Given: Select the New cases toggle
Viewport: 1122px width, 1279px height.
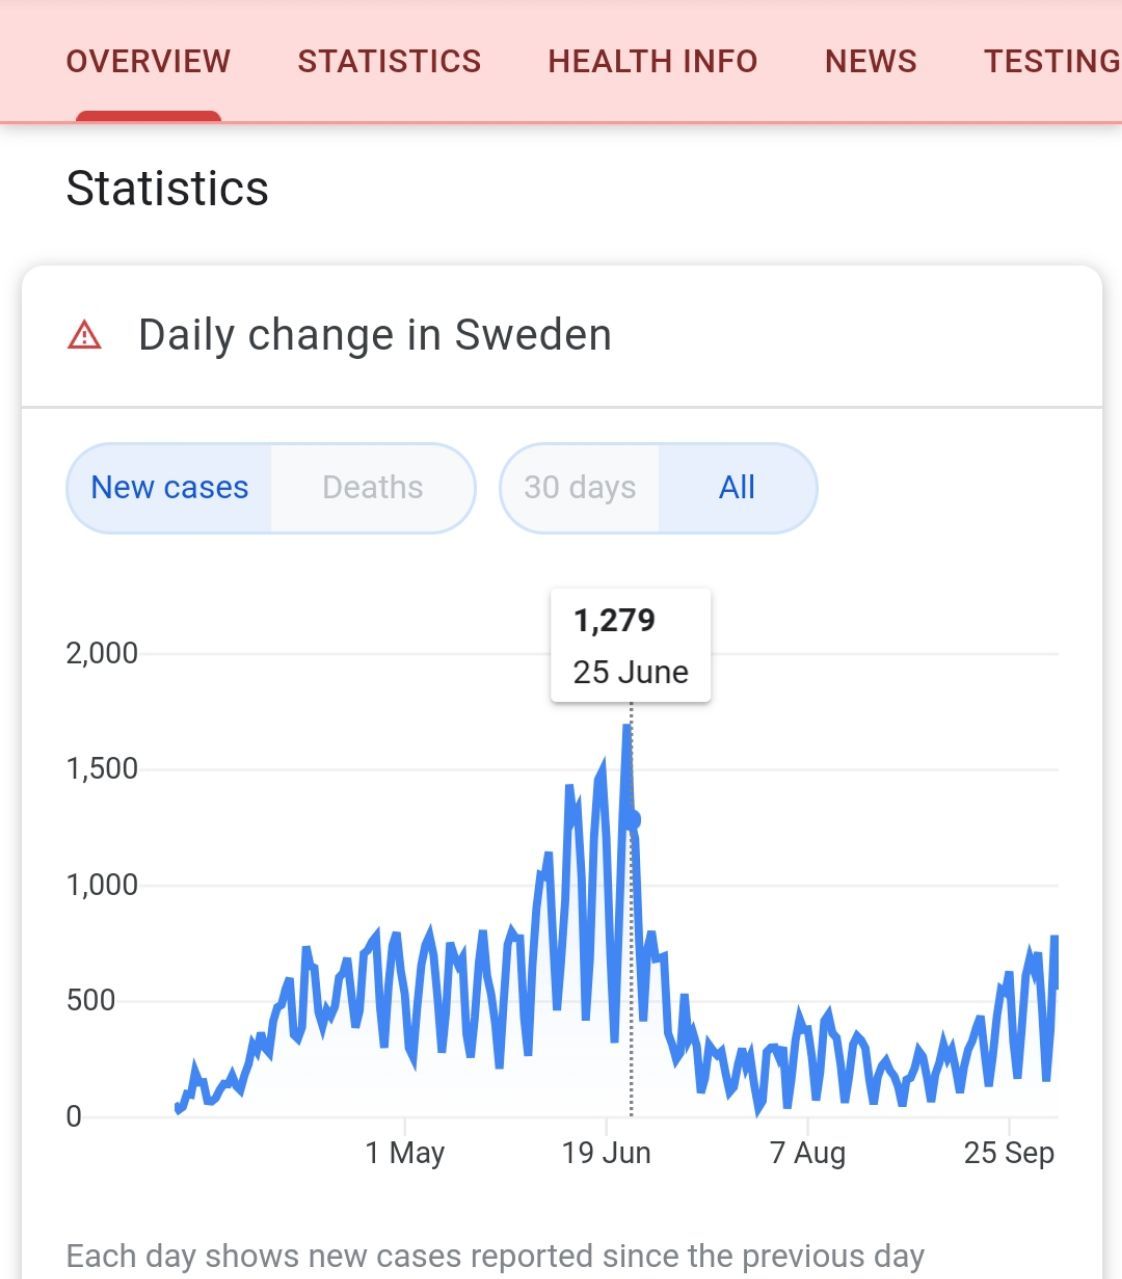Looking at the screenshot, I should 169,488.
